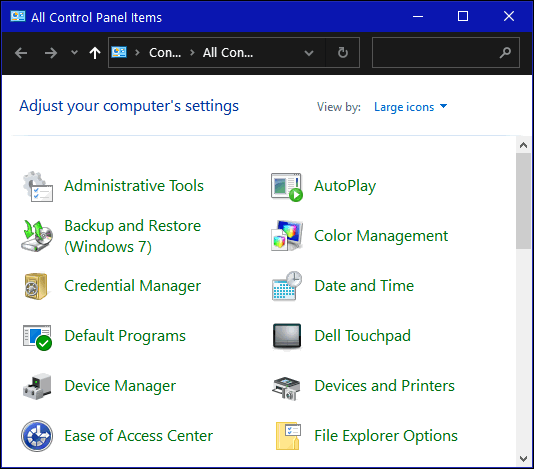Open the Devices and Printers link
The image size is (534, 469).
(x=384, y=386)
